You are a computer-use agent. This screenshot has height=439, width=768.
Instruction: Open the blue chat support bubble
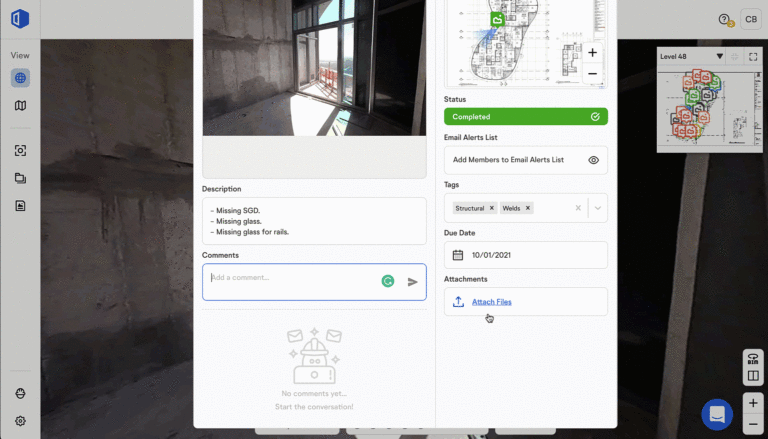(717, 414)
